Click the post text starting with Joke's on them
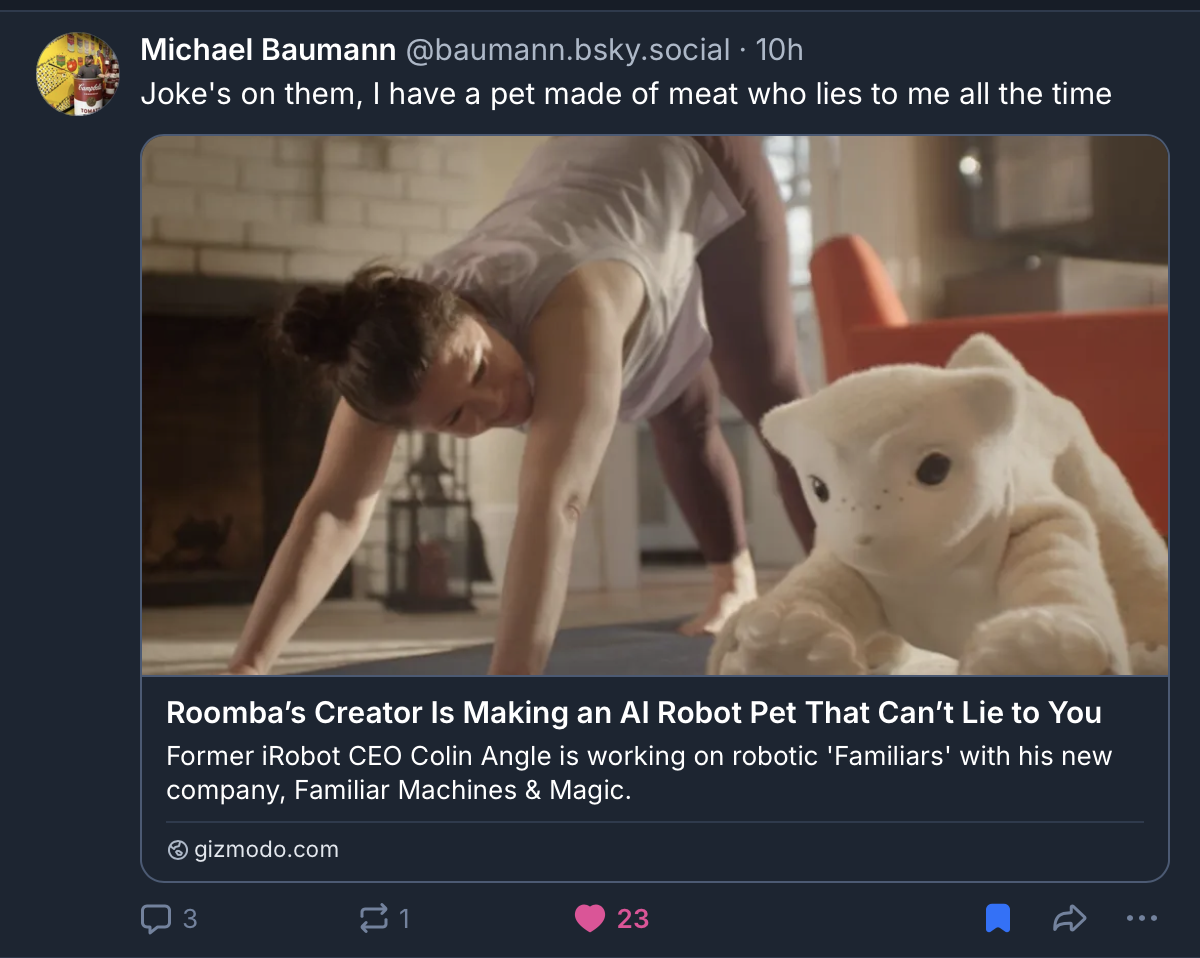 click(x=626, y=94)
